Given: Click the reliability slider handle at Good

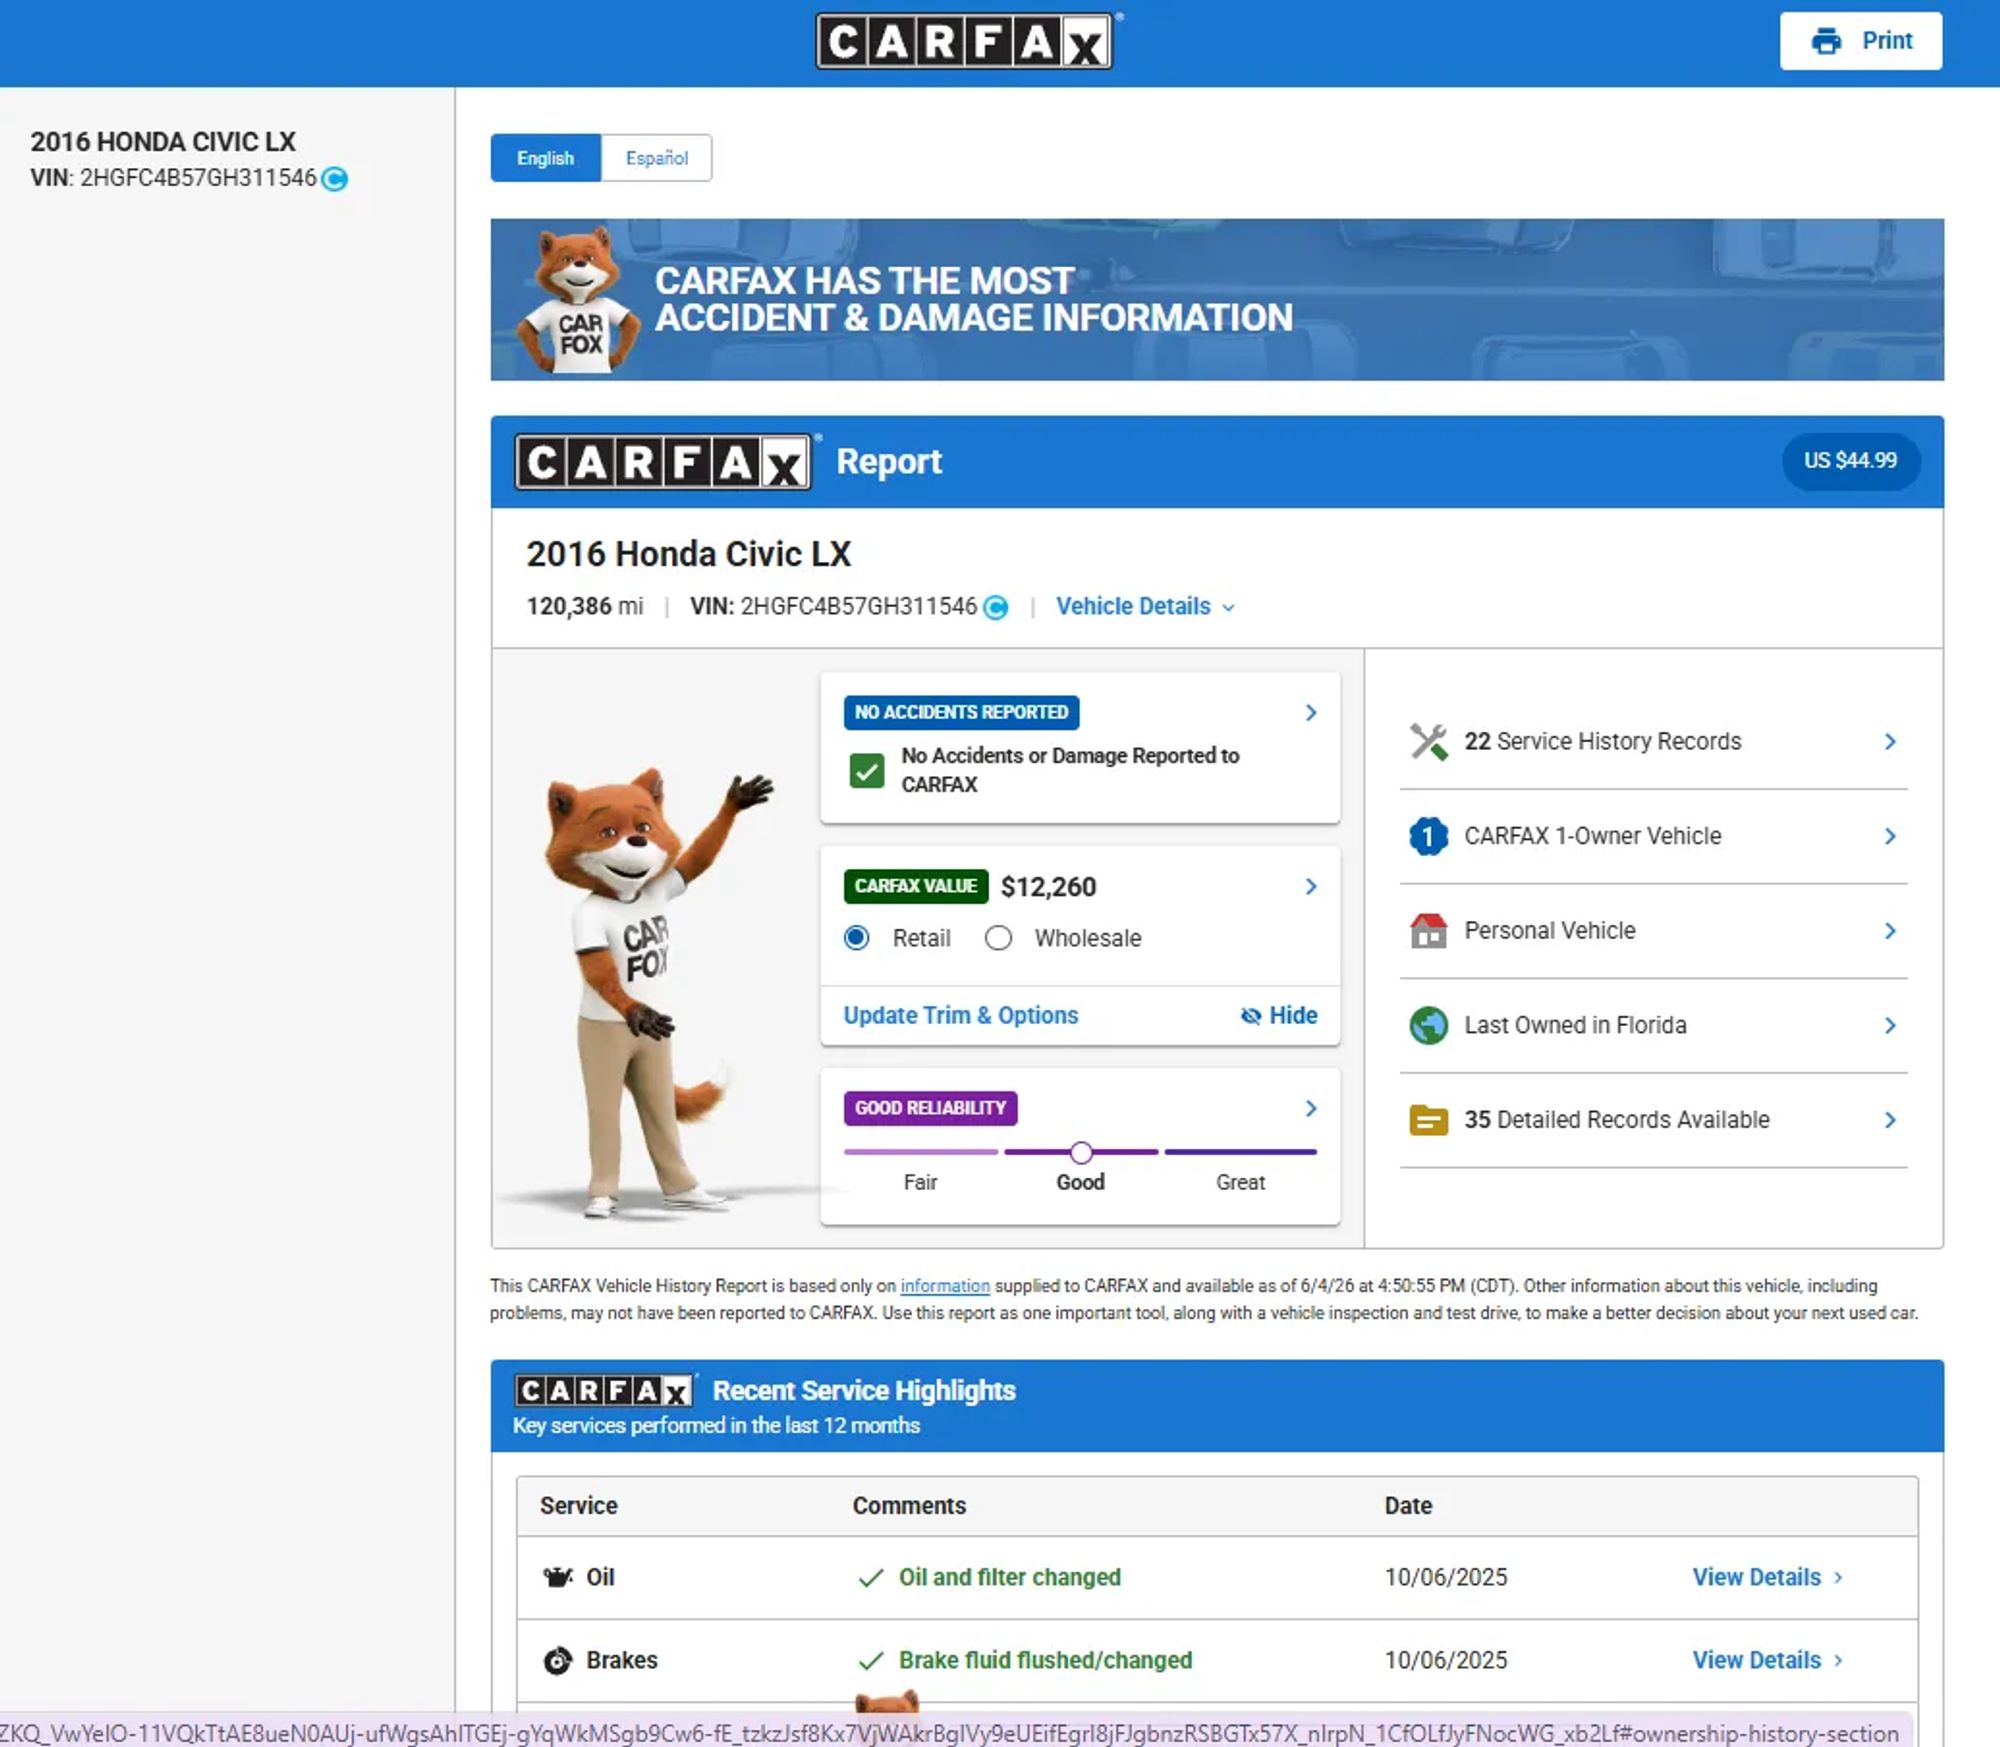Looking at the screenshot, I should tap(1081, 1153).
